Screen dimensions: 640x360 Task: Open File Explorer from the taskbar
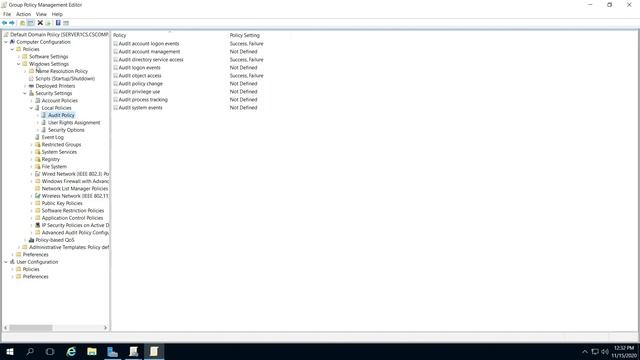coord(92,351)
